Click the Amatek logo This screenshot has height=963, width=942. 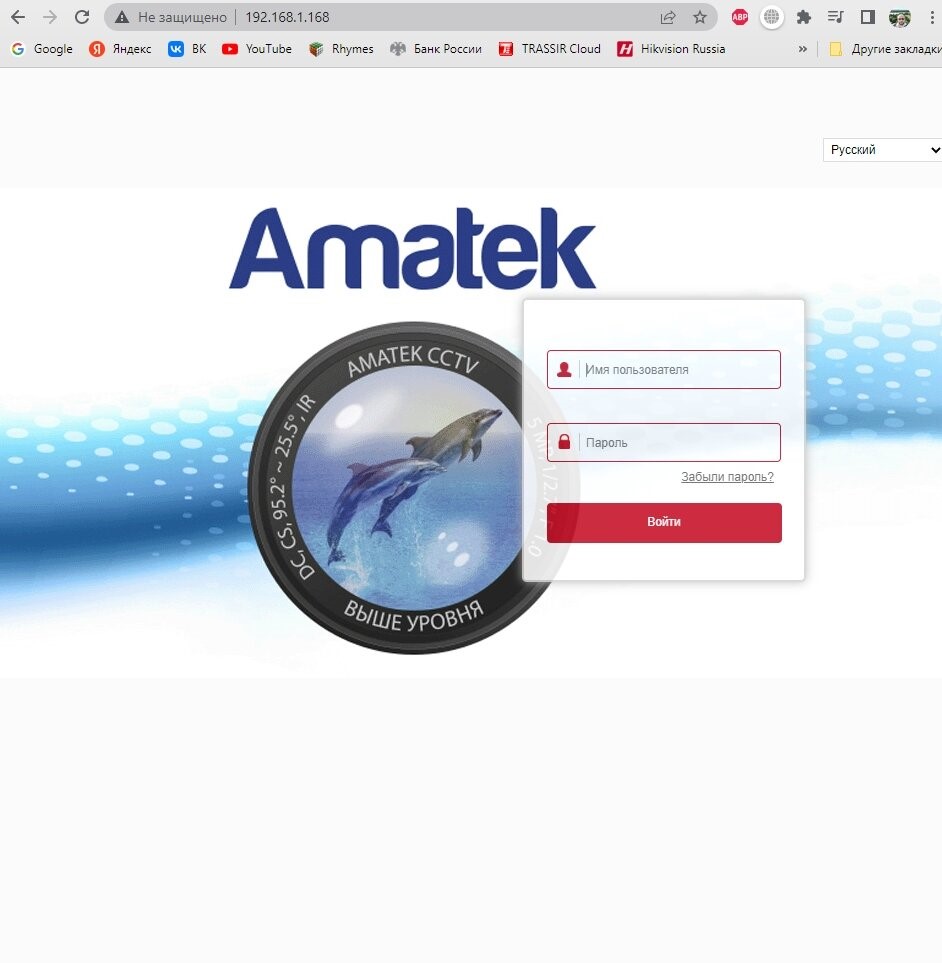coord(412,248)
